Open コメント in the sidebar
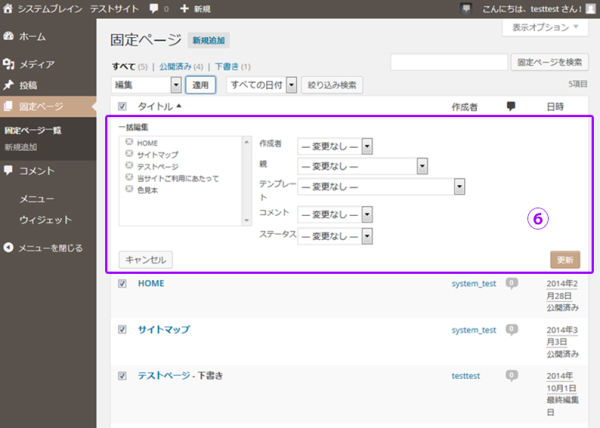Screen dimensions: 600x428 coord(36,170)
